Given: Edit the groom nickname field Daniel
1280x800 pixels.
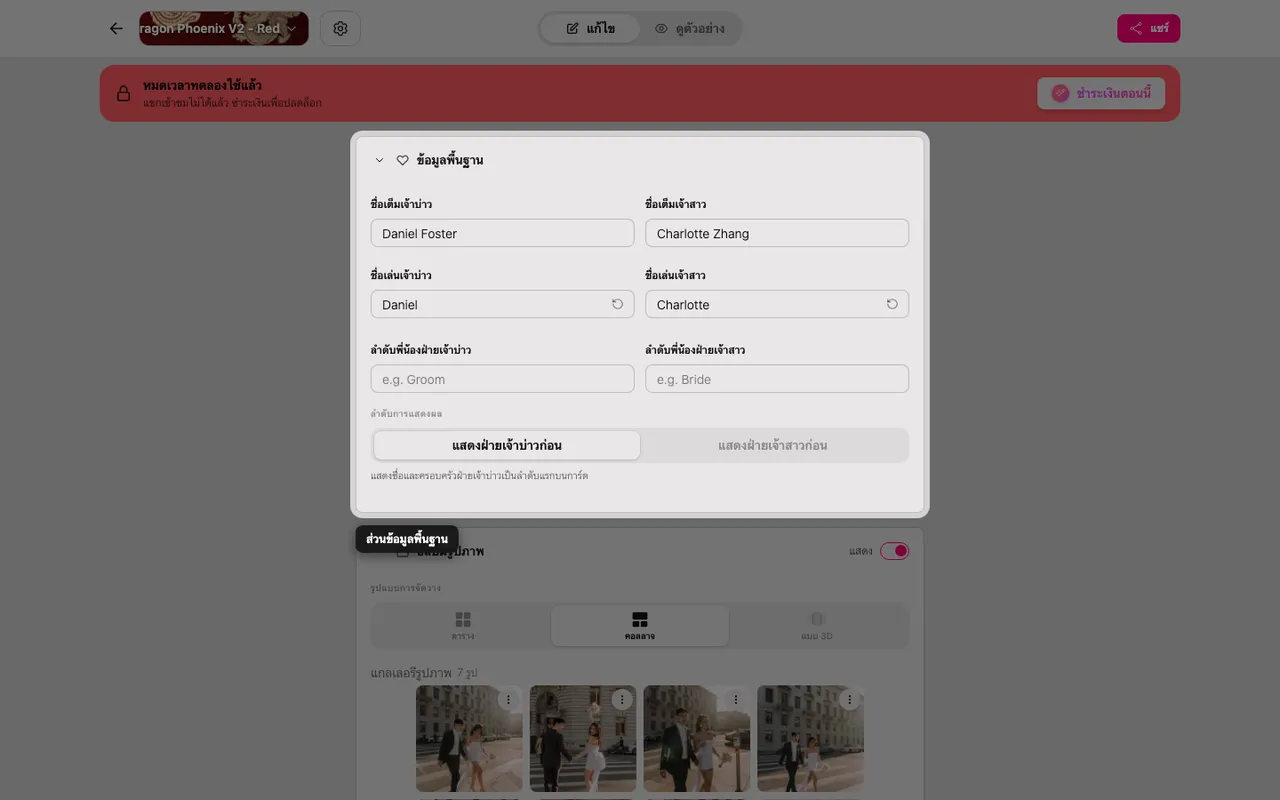Looking at the screenshot, I should pos(502,304).
